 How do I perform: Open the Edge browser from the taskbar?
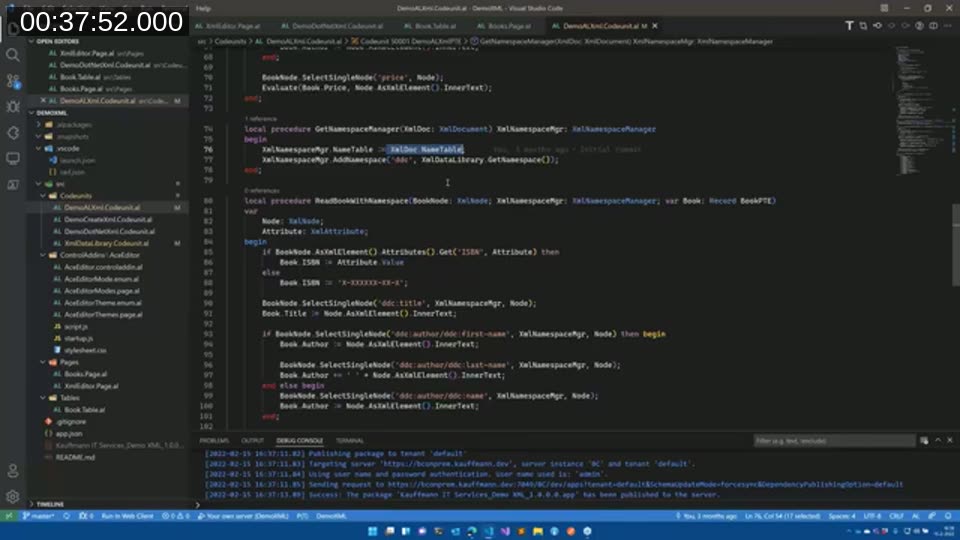471,531
